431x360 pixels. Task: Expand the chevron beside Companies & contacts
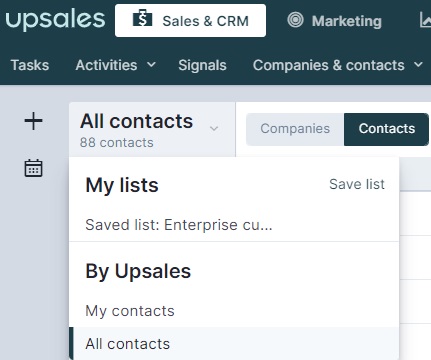tap(418, 65)
